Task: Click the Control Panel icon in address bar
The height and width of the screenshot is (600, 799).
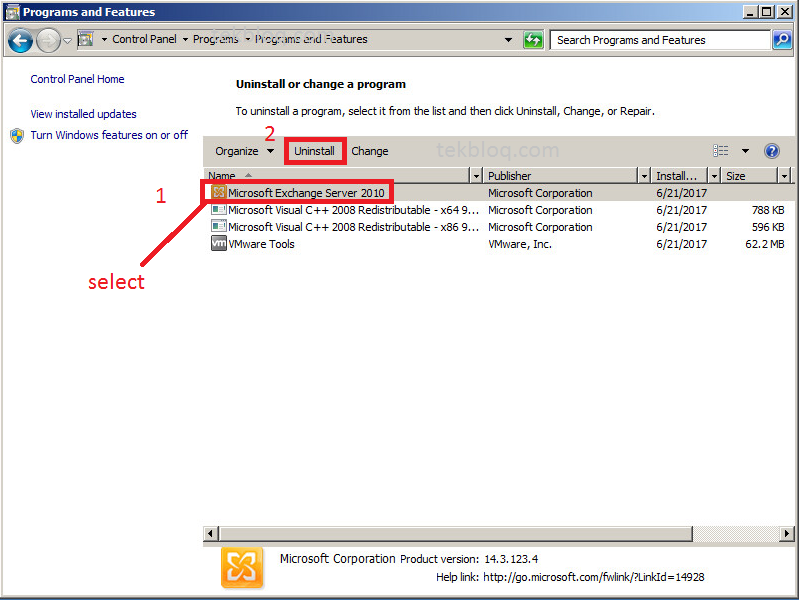Action: click(x=86, y=39)
